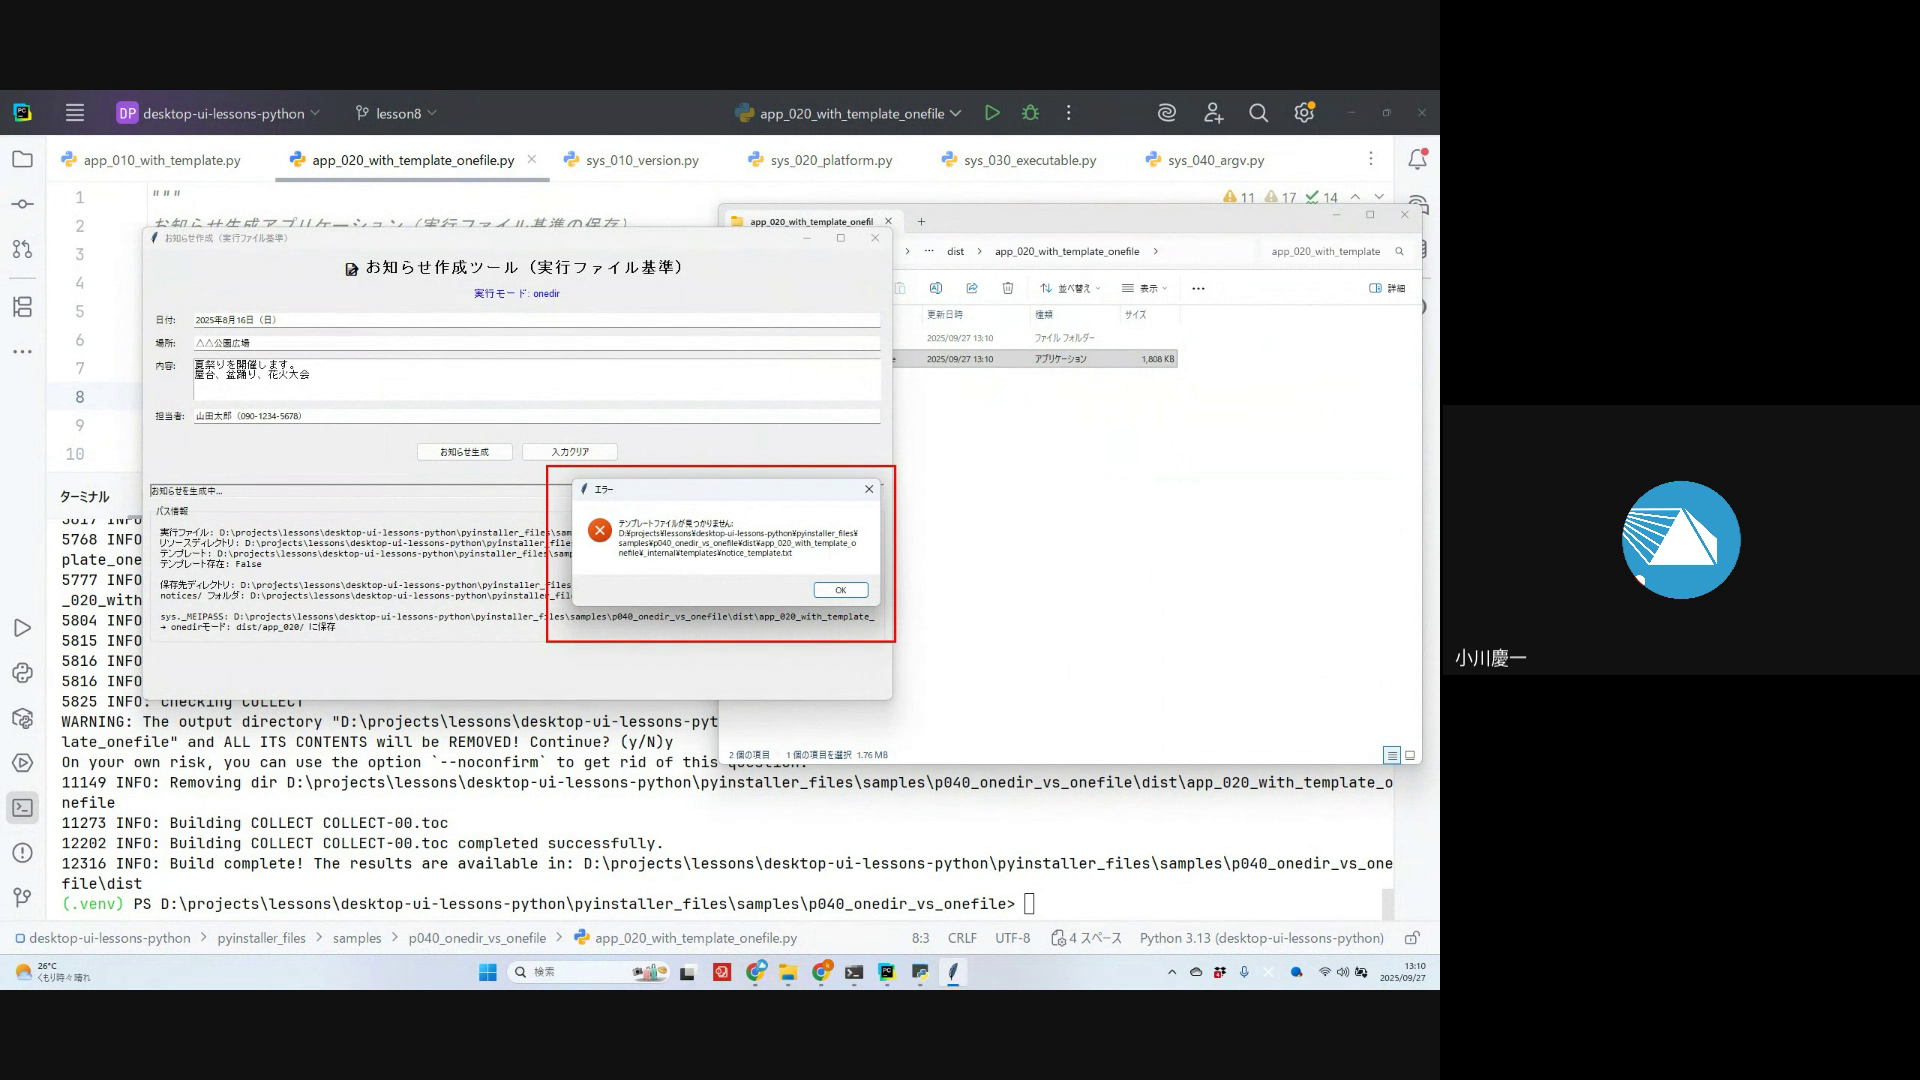
Task: Open the notifications bell icon
Action: click(1417, 159)
